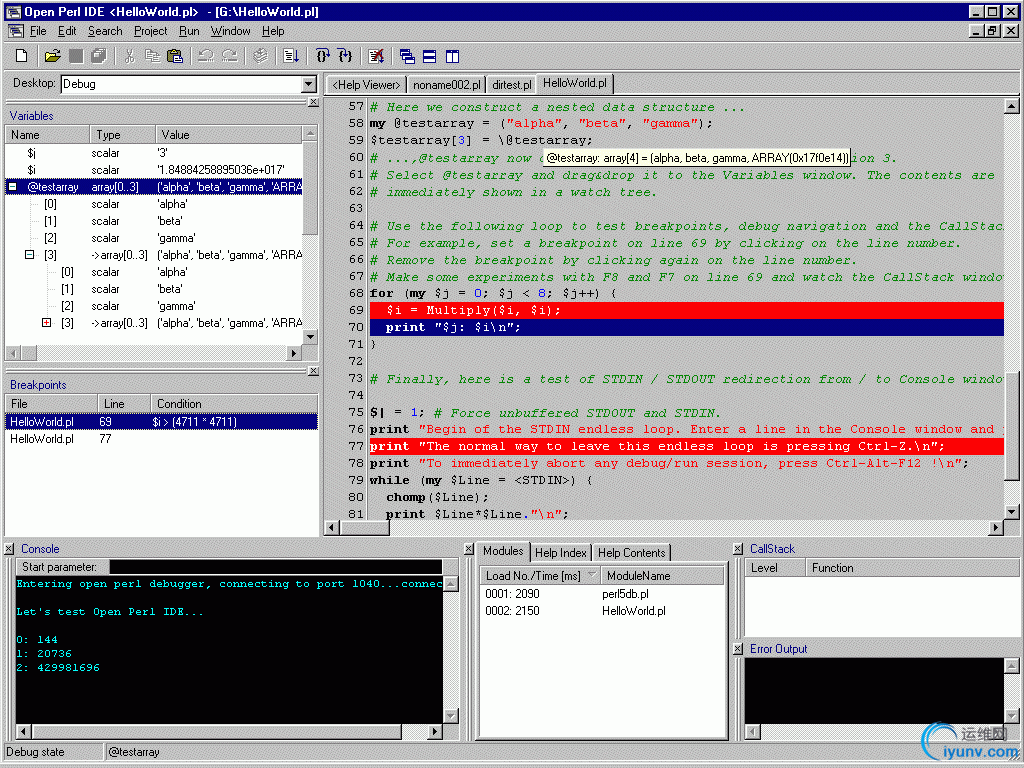1024x768 pixels.
Task: Click the code editor scroll-up arrow
Action: 1011,106
